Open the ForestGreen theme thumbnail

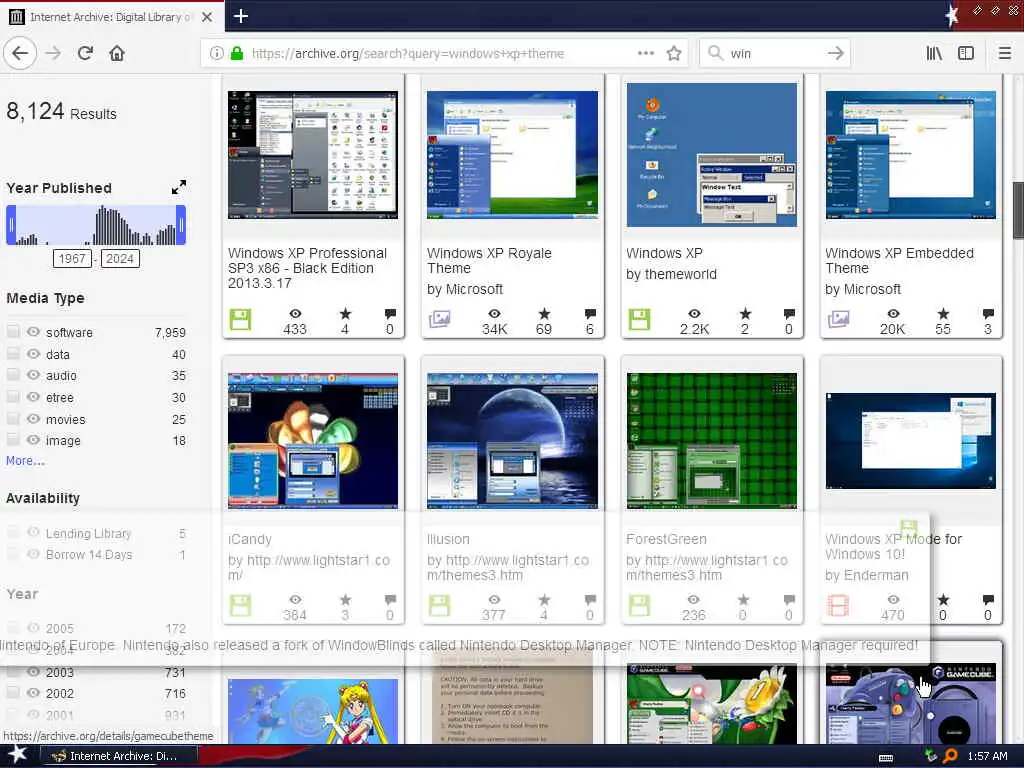[x=712, y=441]
